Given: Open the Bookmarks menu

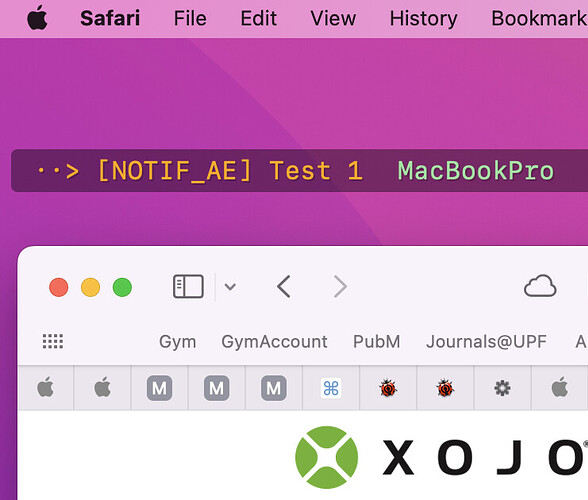Looking at the screenshot, I should click(539, 18).
